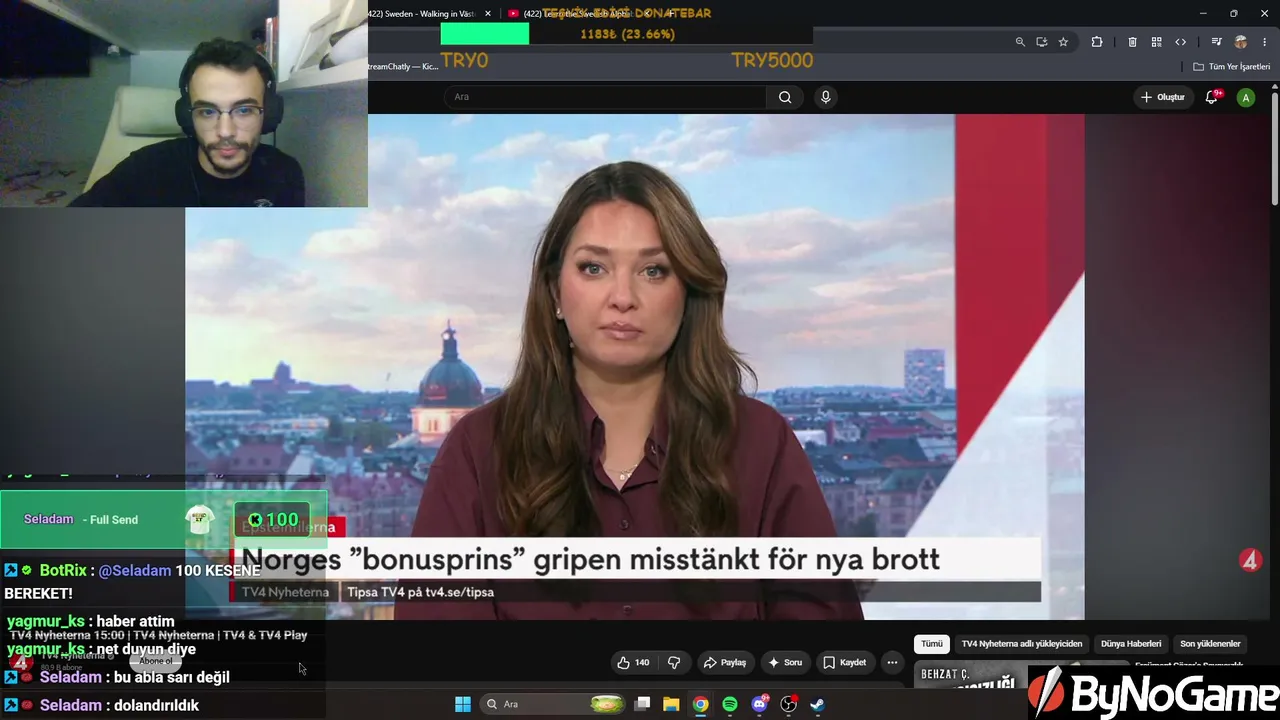The width and height of the screenshot is (1280, 720).
Task: Open the Chrome three-dot menu
Action: [1265, 42]
